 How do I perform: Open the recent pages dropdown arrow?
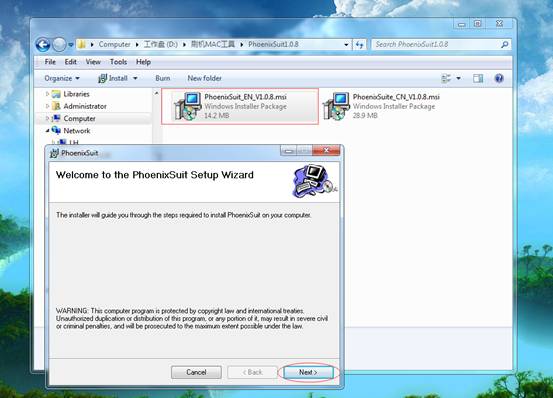tap(71, 45)
